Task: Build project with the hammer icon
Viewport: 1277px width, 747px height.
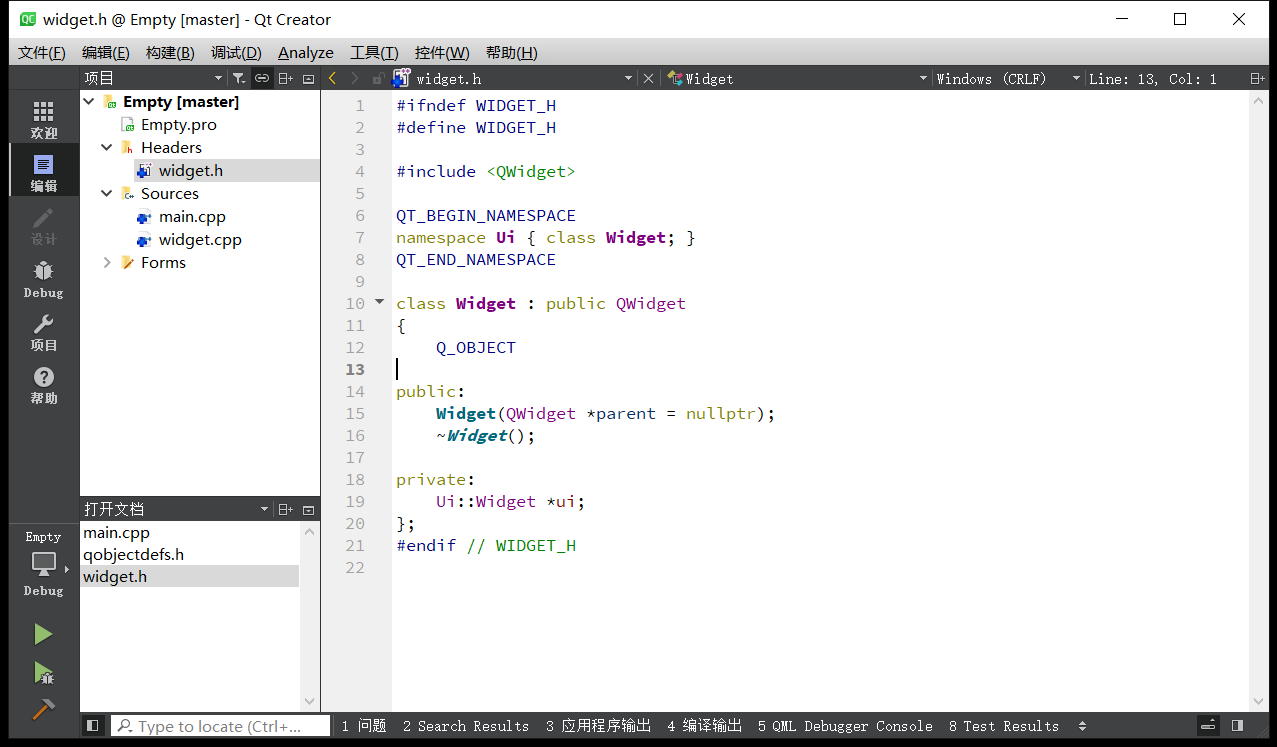Action: coord(43,709)
